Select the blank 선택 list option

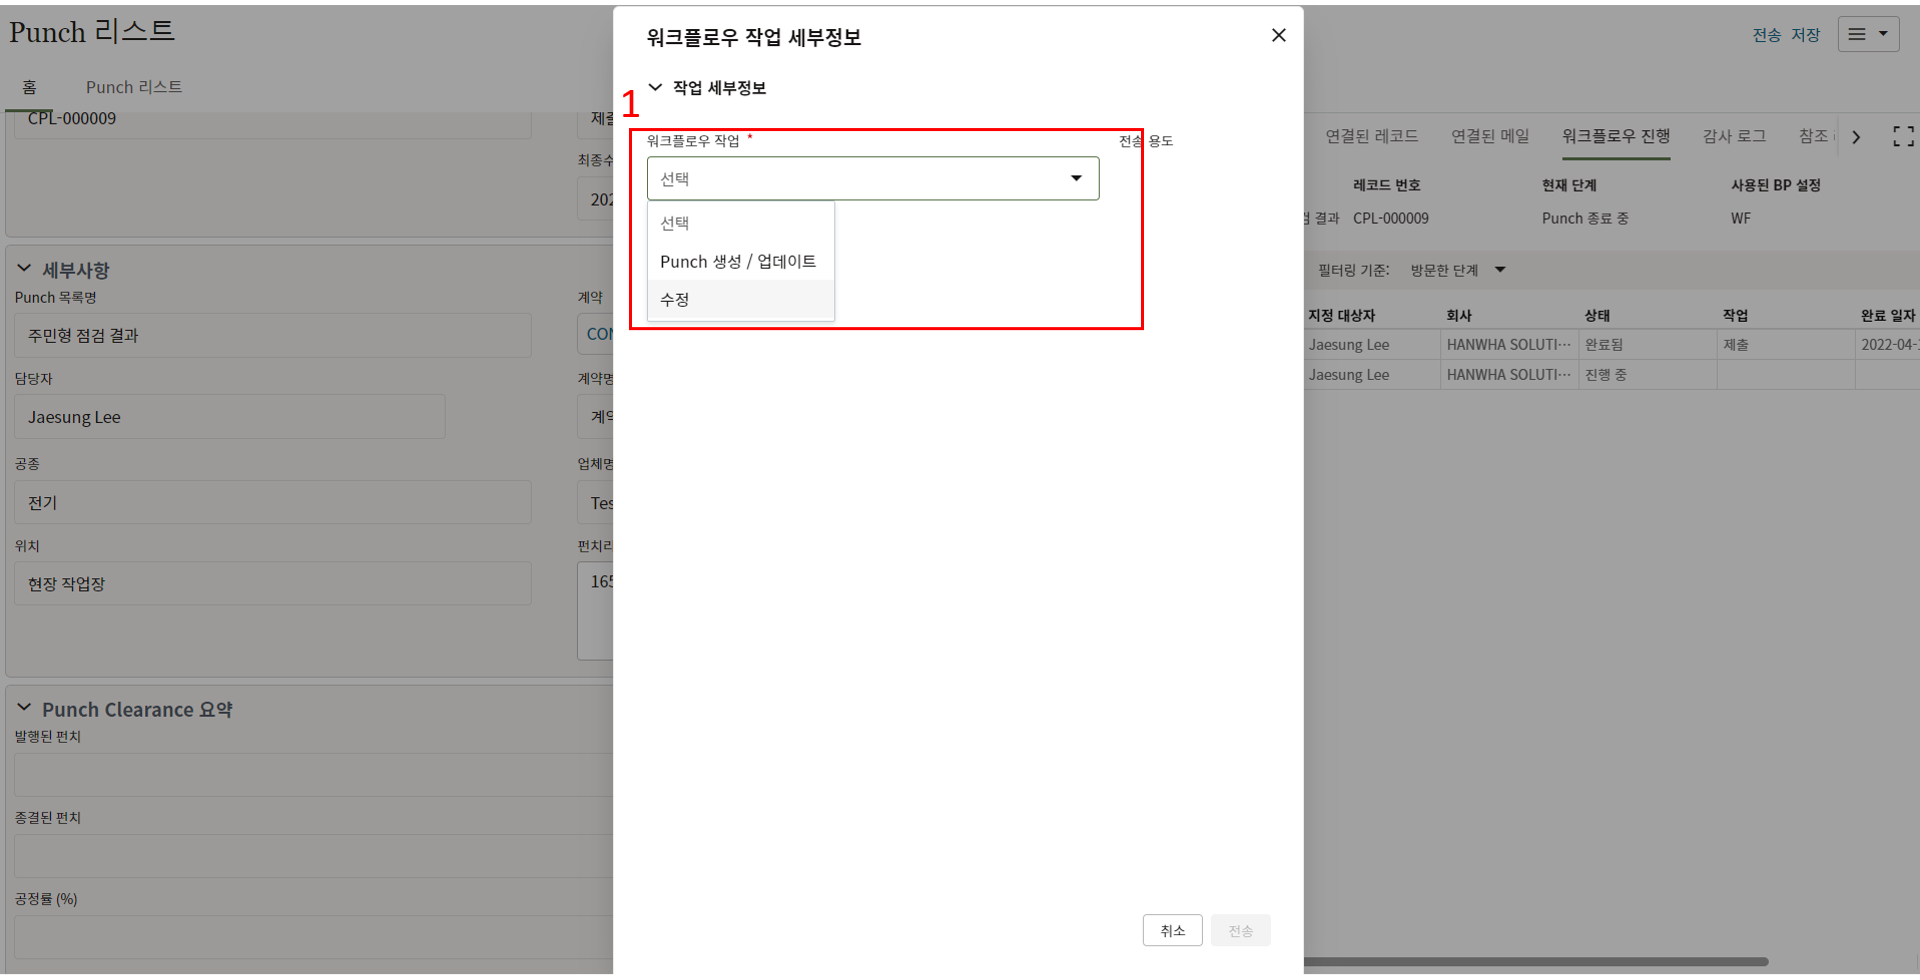coord(675,223)
